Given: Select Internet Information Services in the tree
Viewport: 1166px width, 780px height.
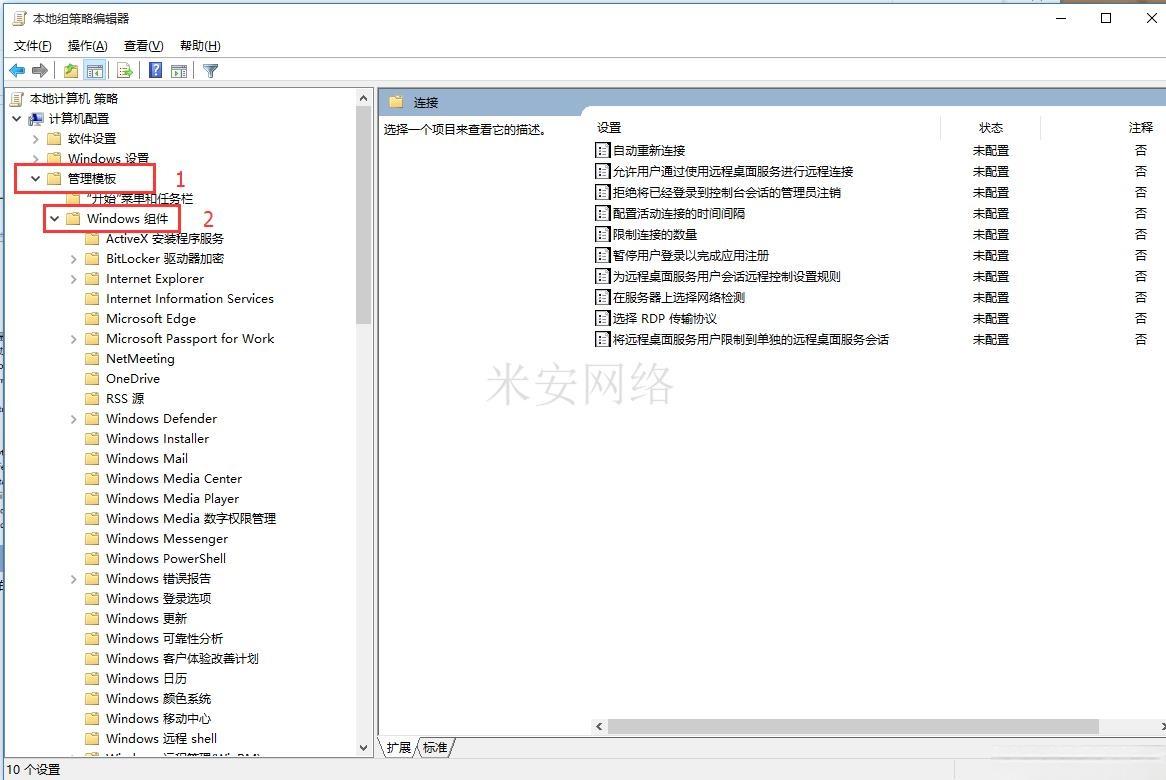Looking at the screenshot, I should click(190, 299).
